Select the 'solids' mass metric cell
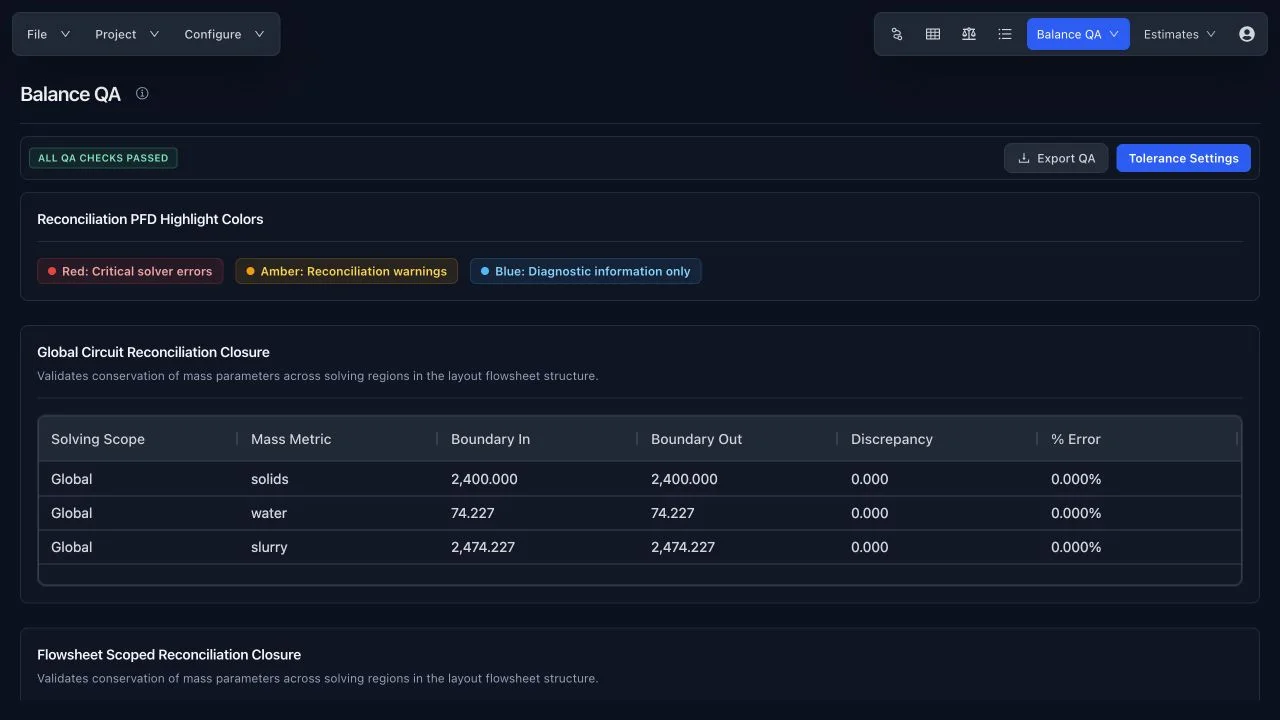The height and width of the screenshot is (720, 1280). tap(337, 479)
